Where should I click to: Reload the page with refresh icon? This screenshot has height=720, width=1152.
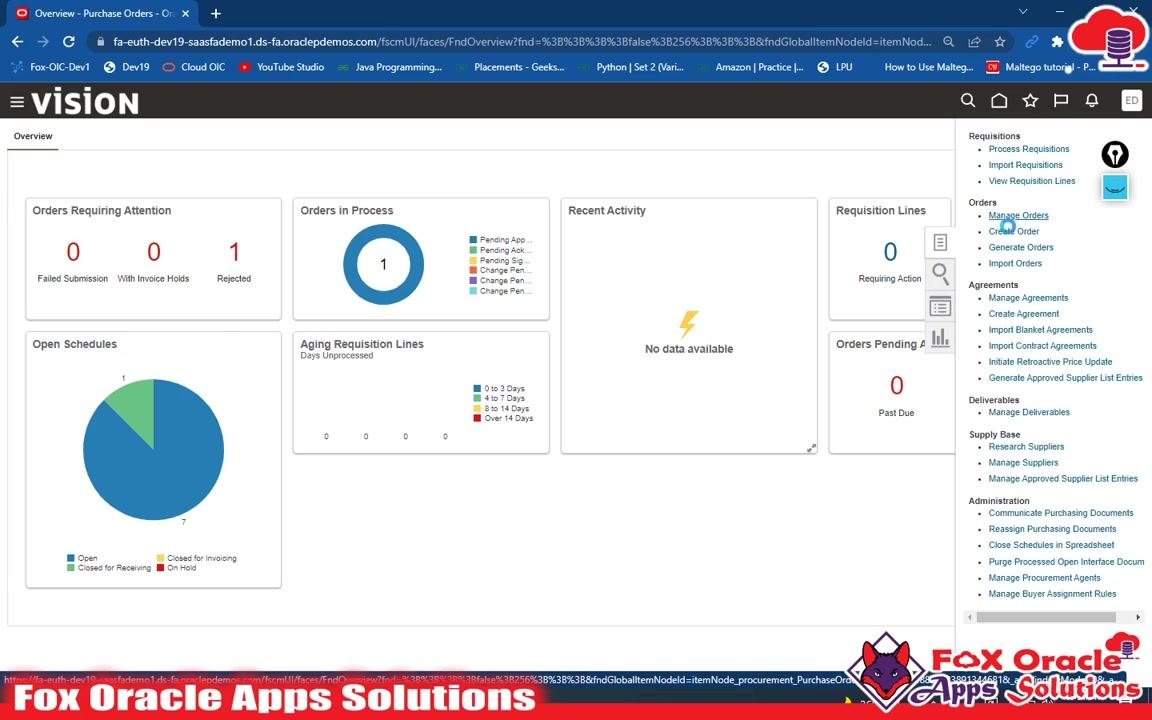point(68,42)
